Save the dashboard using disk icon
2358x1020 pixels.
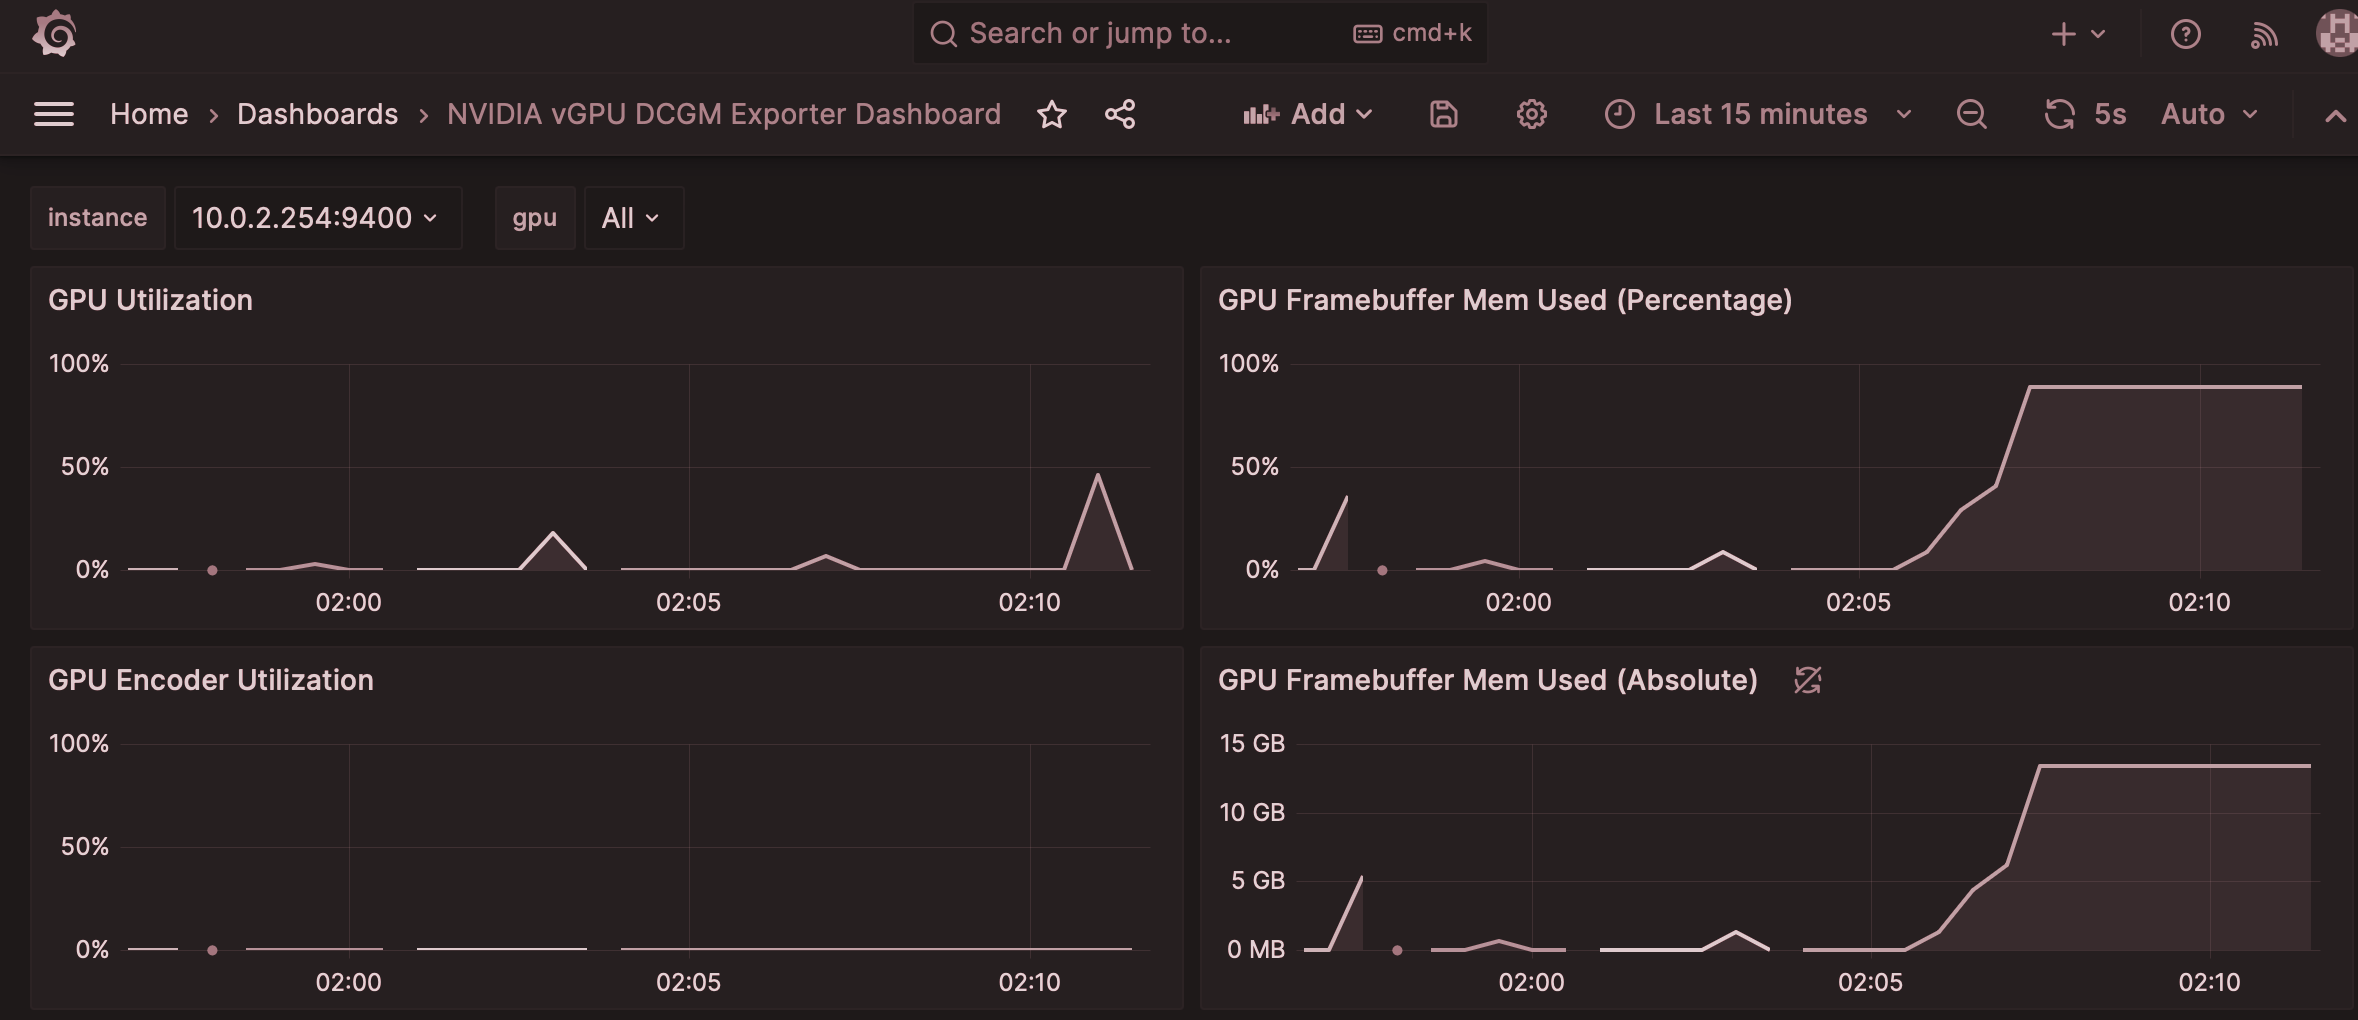(1443, 114)
